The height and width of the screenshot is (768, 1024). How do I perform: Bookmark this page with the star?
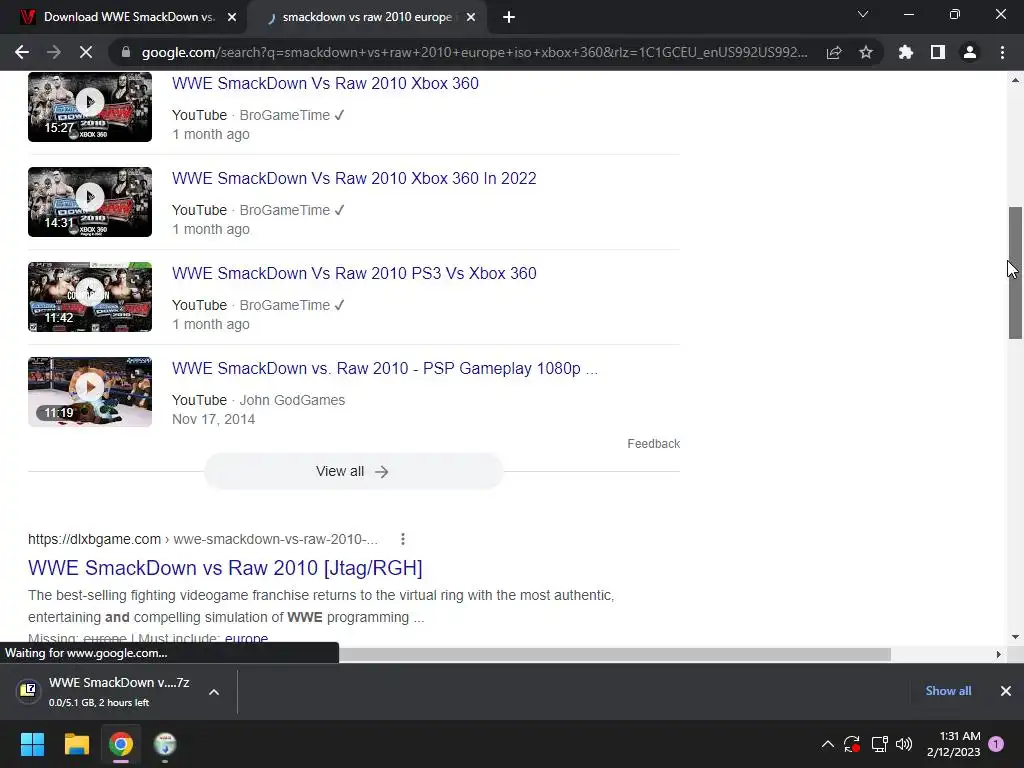point(866,52)
